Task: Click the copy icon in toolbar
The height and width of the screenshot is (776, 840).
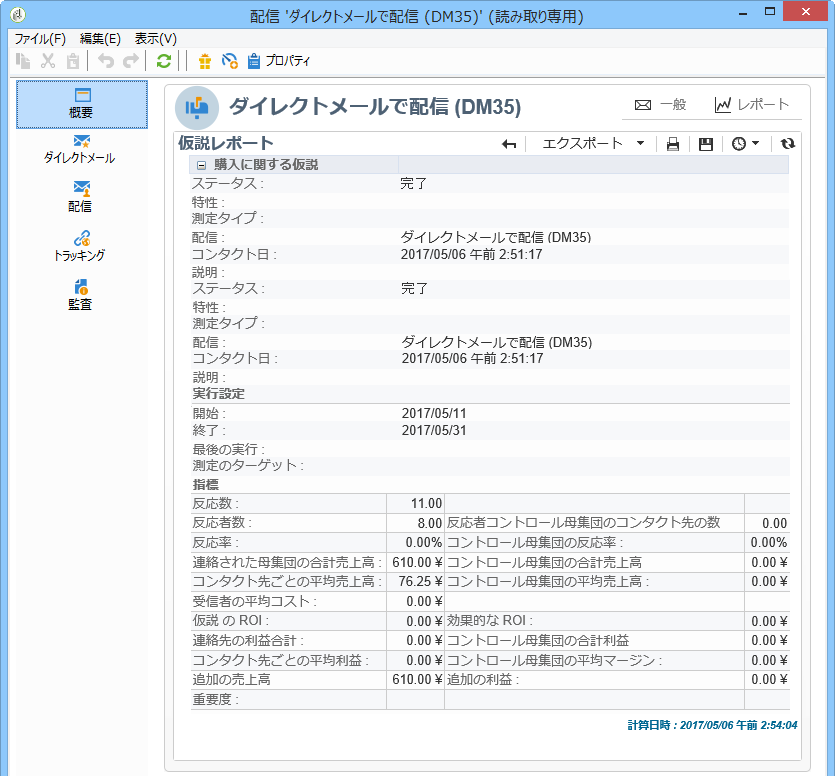Action: [x=23, y=61]
